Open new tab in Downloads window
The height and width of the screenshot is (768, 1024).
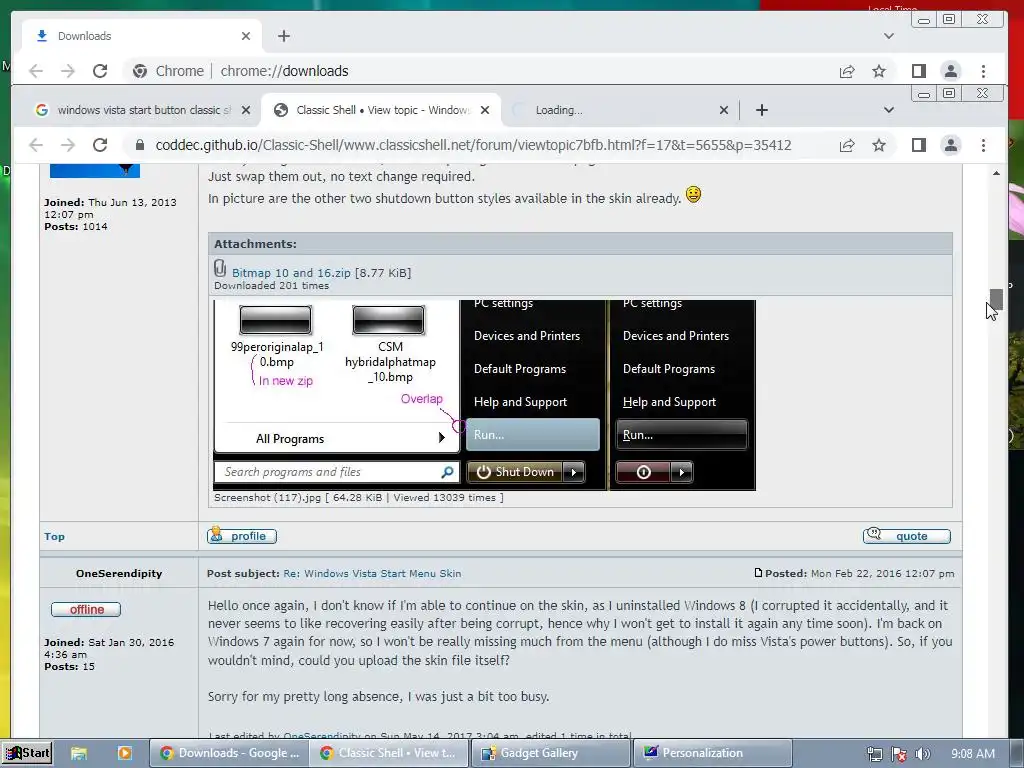pyautogui.click(x=283, y=36)
